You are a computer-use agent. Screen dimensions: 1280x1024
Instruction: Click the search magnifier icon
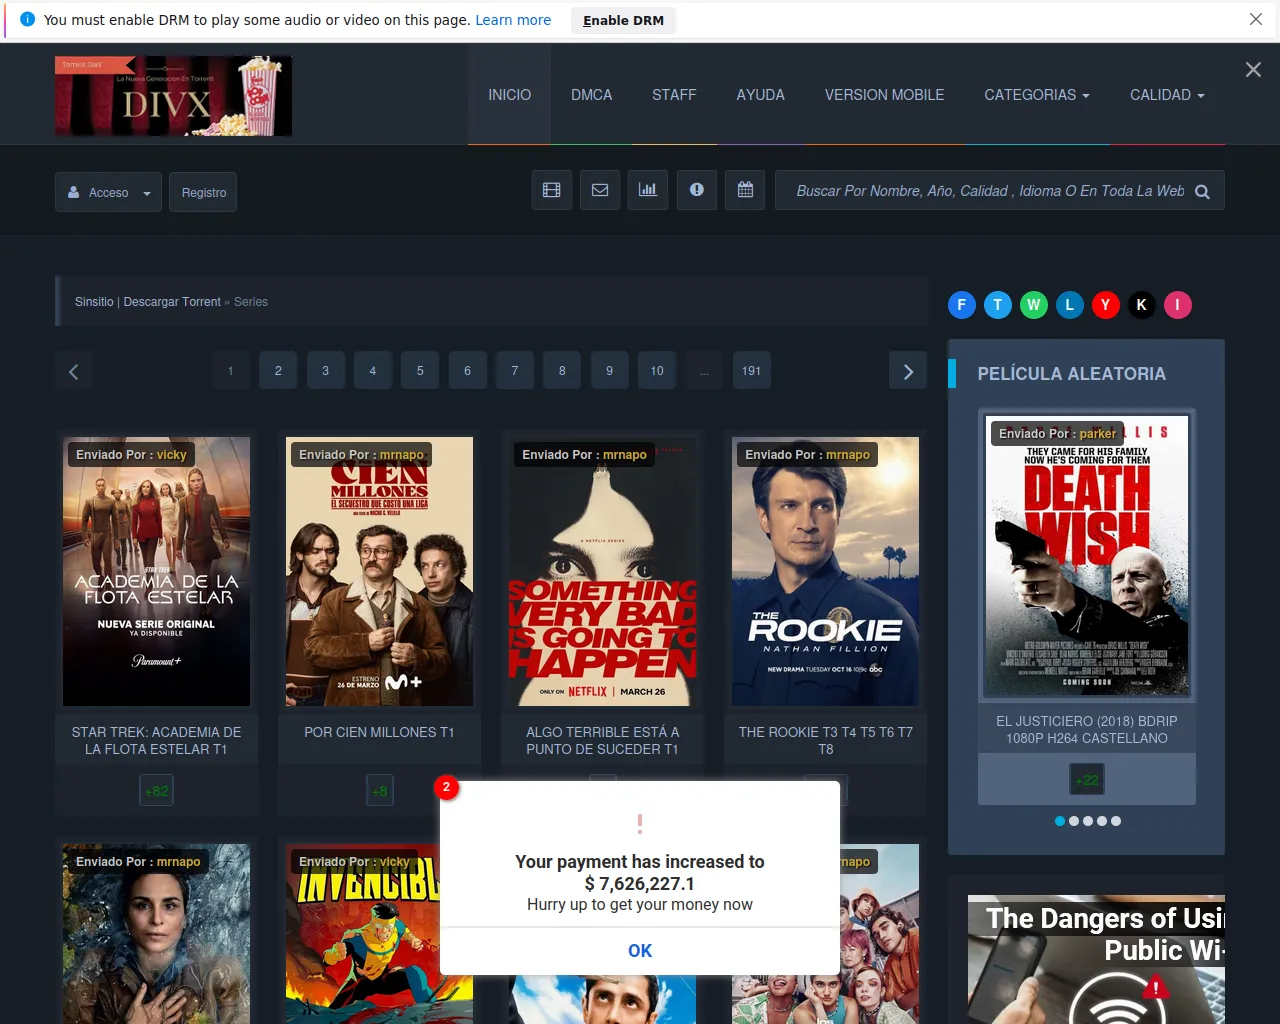tap(1202, 192)
